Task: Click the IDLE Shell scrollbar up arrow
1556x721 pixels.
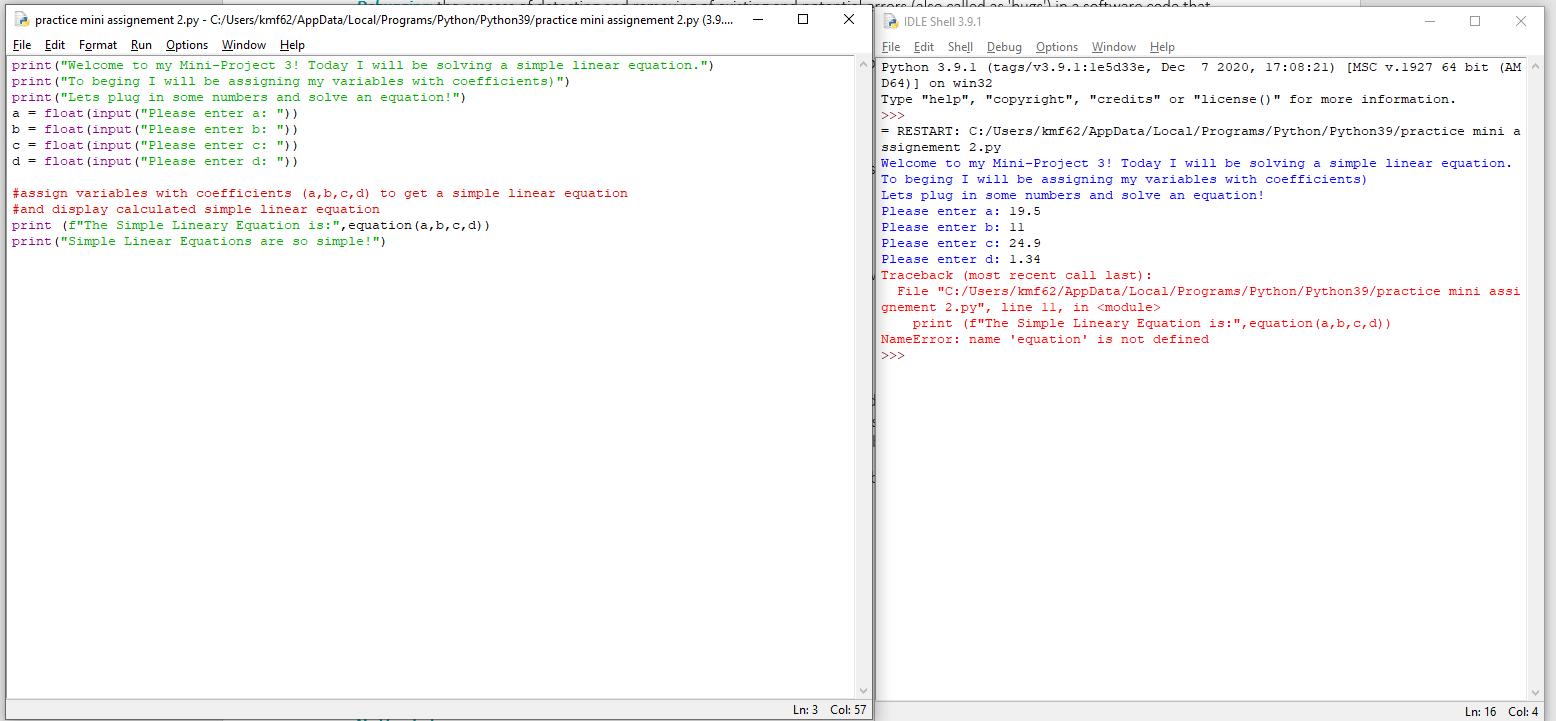Action: [x=1536, y=67]
